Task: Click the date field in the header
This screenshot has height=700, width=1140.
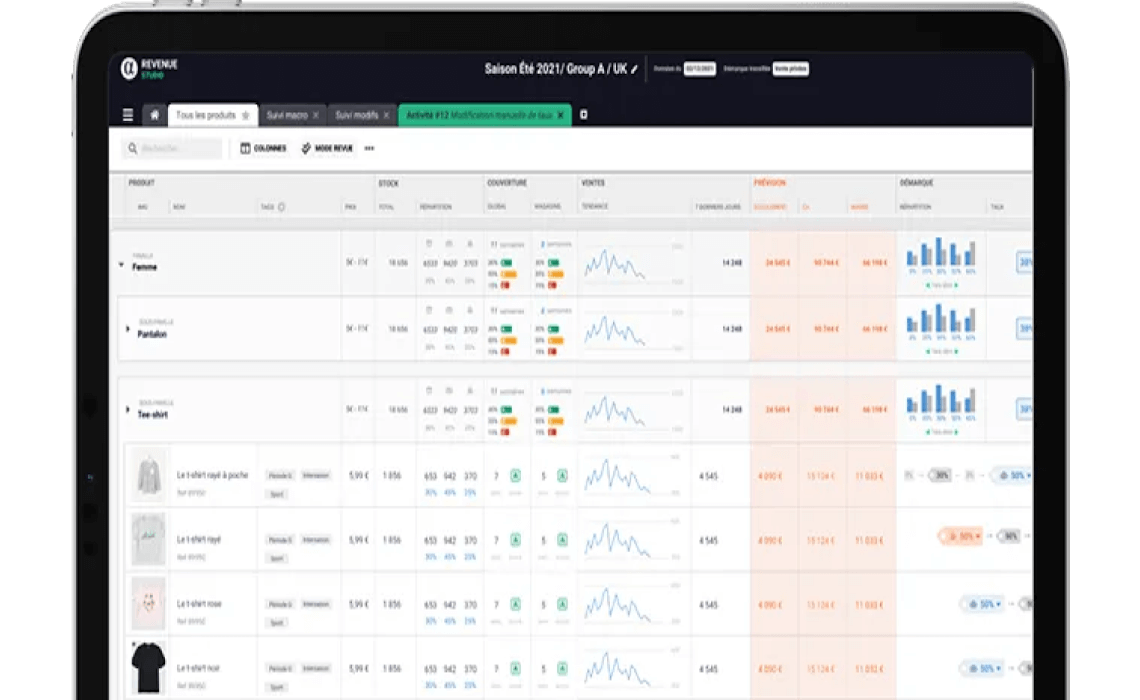Action: point(699,69)
